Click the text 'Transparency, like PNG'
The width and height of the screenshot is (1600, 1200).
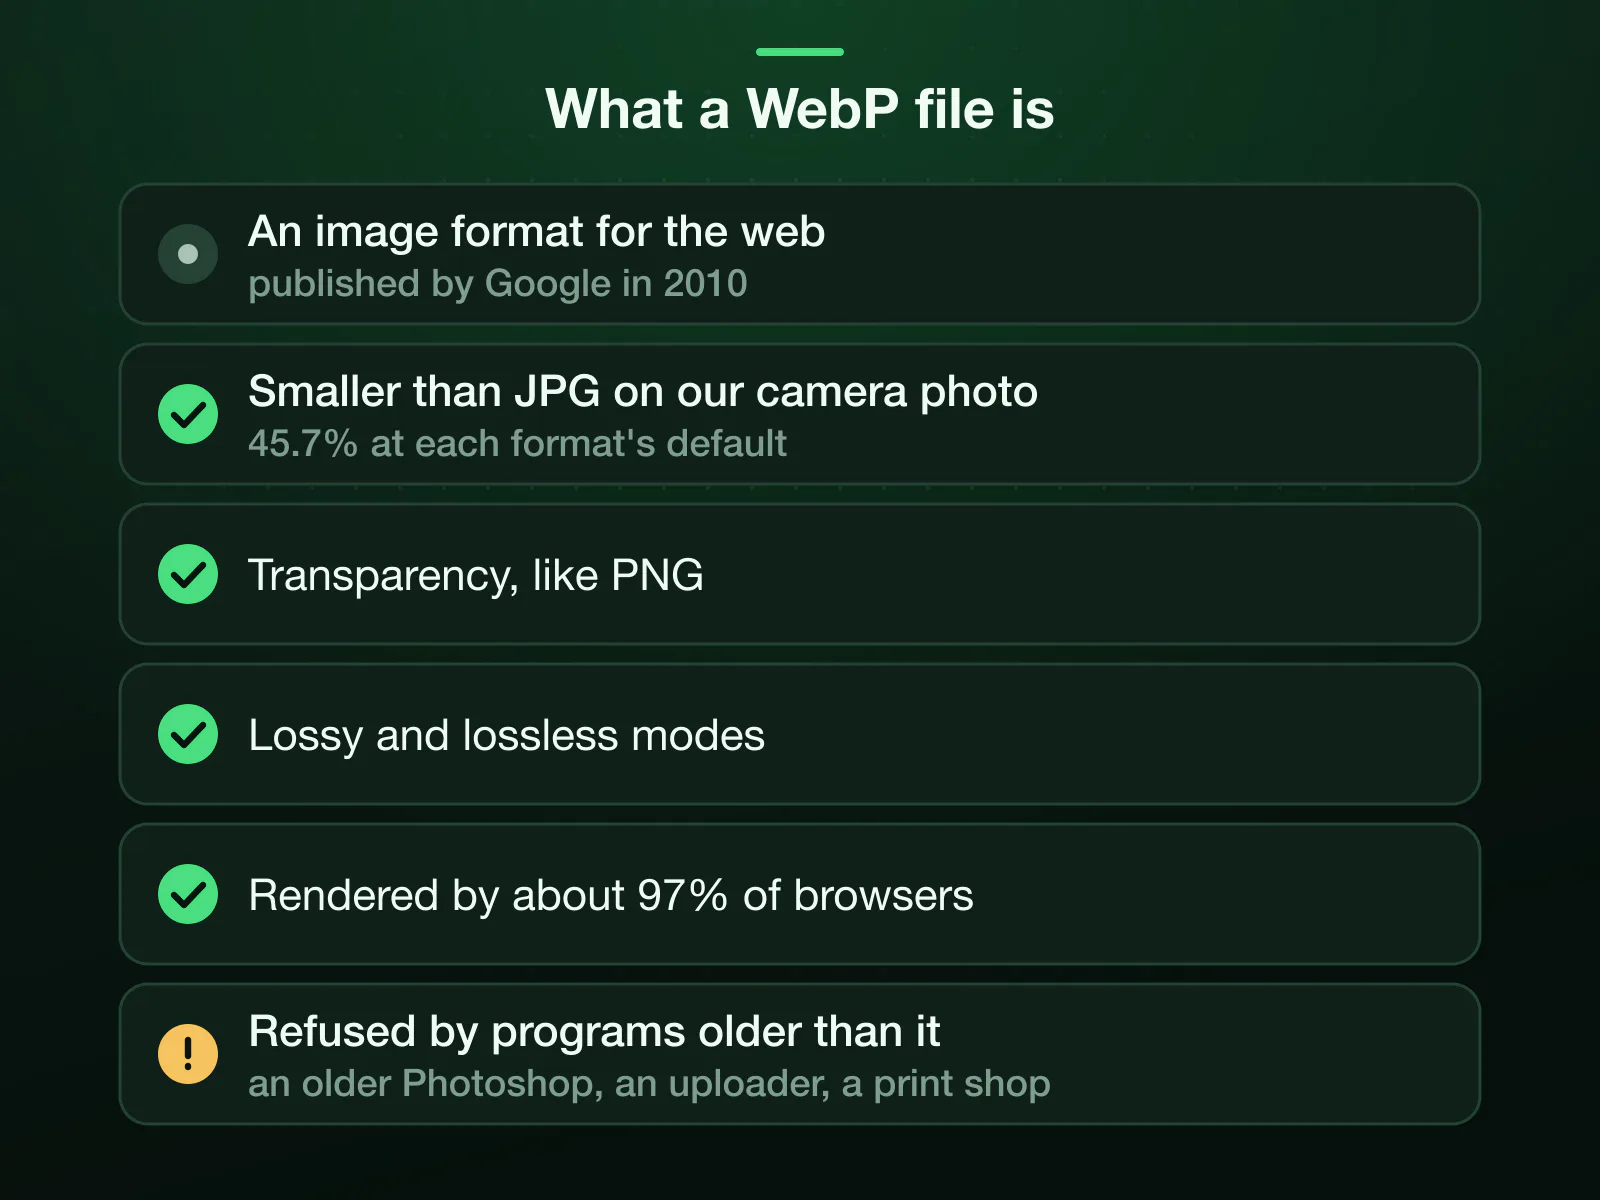476,576
